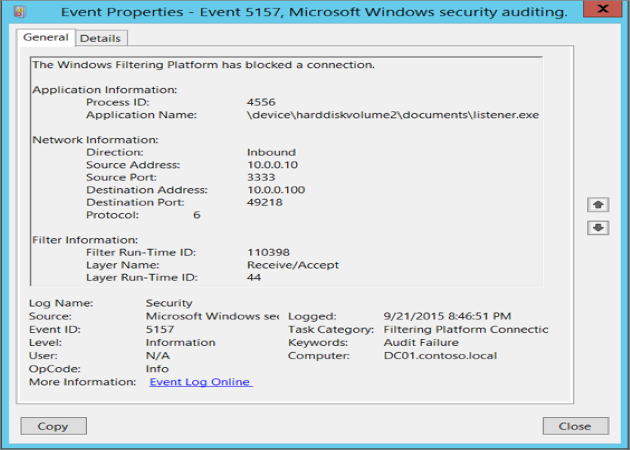
Task: Select the Logged date 9/21/2015 8:46:51 PM
Action: coord(447,316)
